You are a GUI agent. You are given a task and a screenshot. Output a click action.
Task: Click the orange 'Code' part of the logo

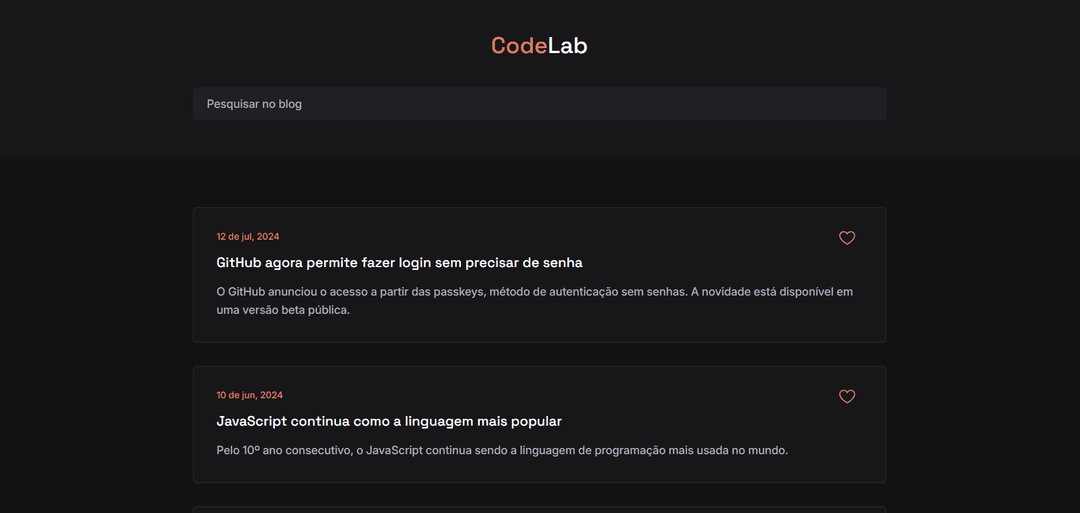519,46
